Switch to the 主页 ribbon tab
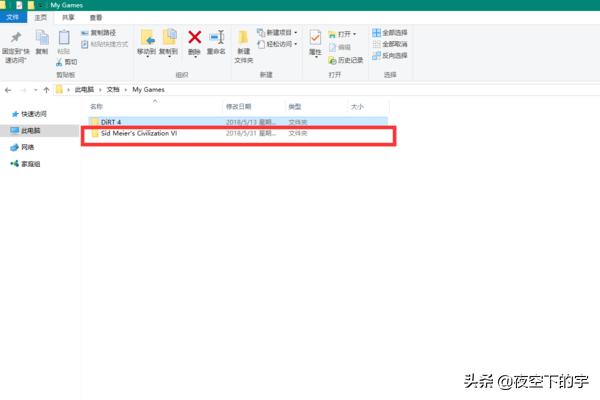This screenshot has width=600, height=400. click(41, 18)
